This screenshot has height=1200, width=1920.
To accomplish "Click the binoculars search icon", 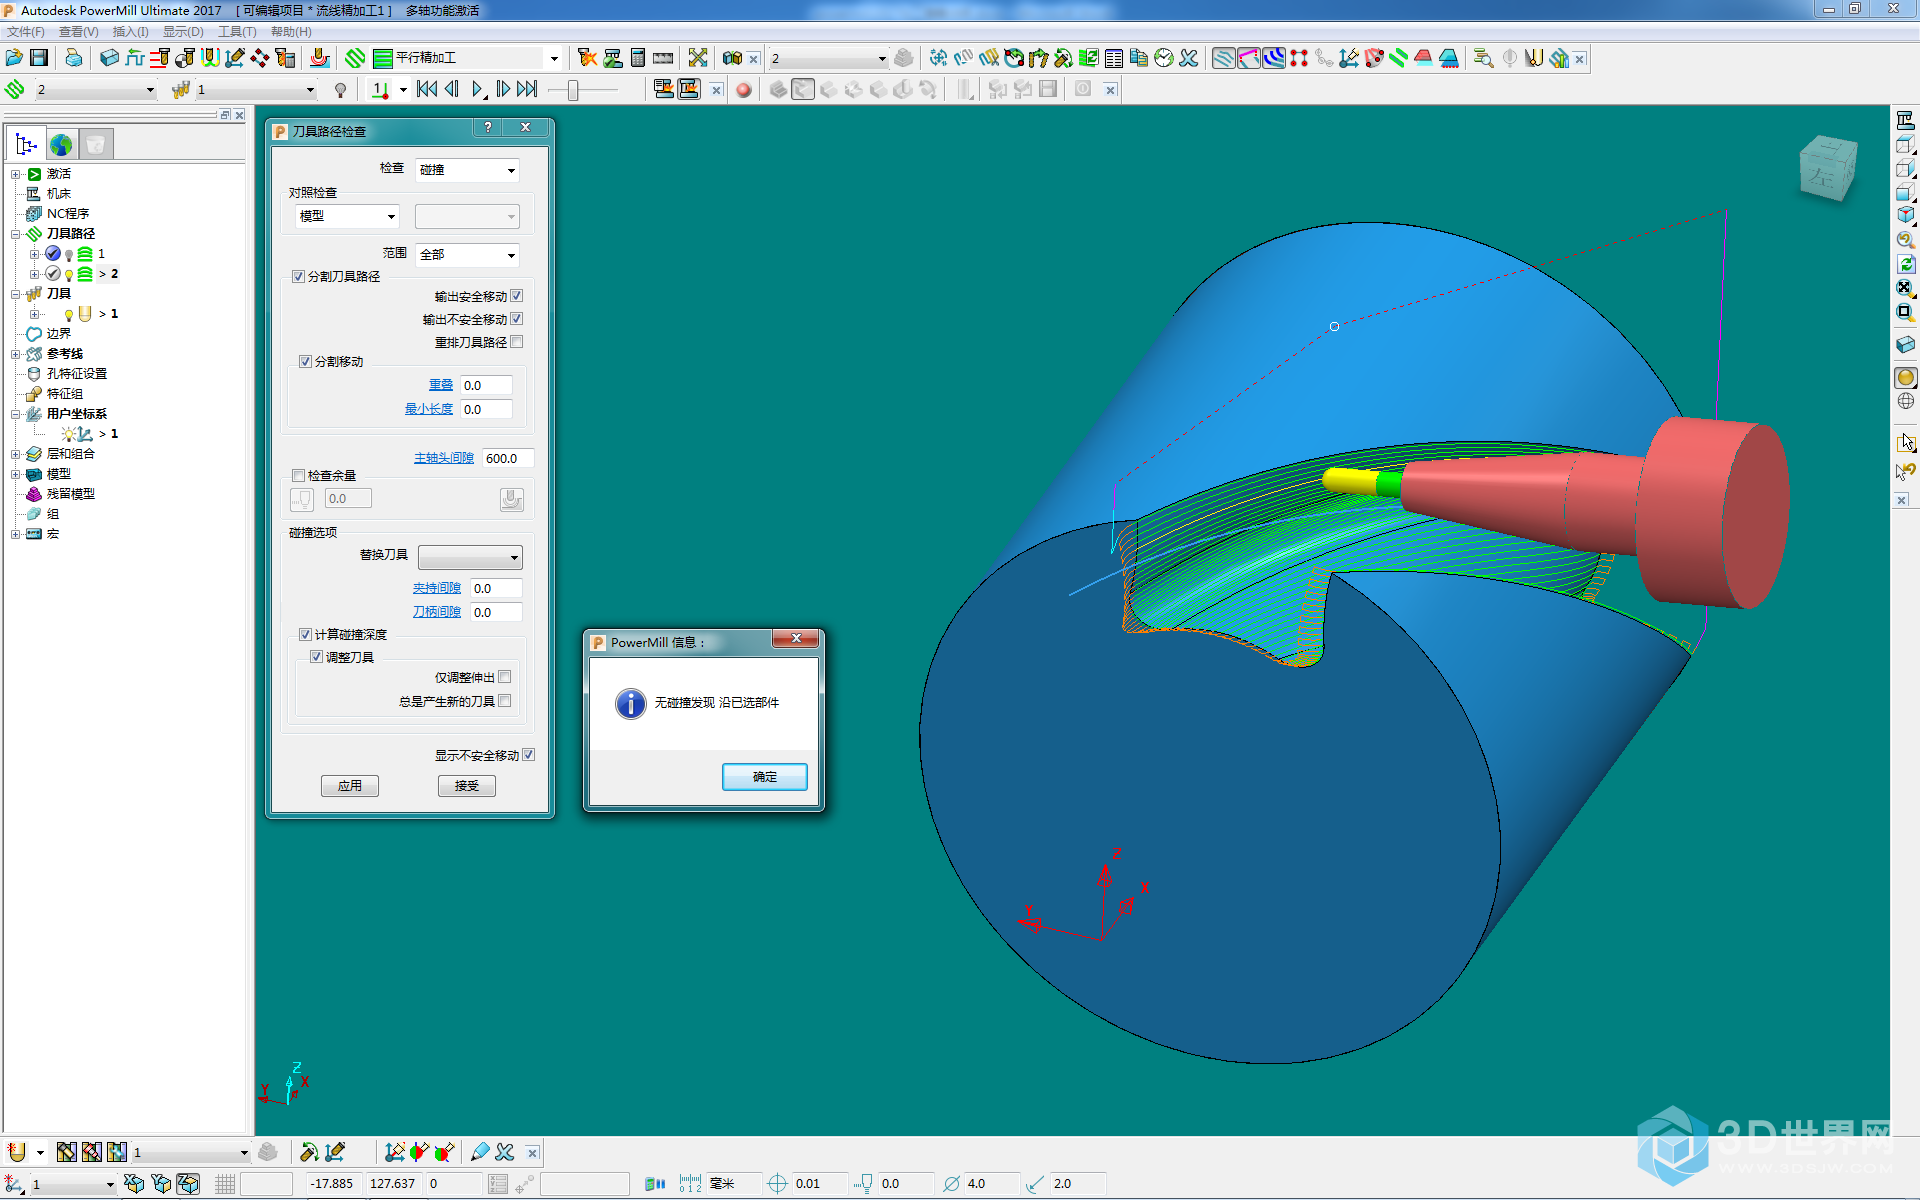I will click(732, 58).
